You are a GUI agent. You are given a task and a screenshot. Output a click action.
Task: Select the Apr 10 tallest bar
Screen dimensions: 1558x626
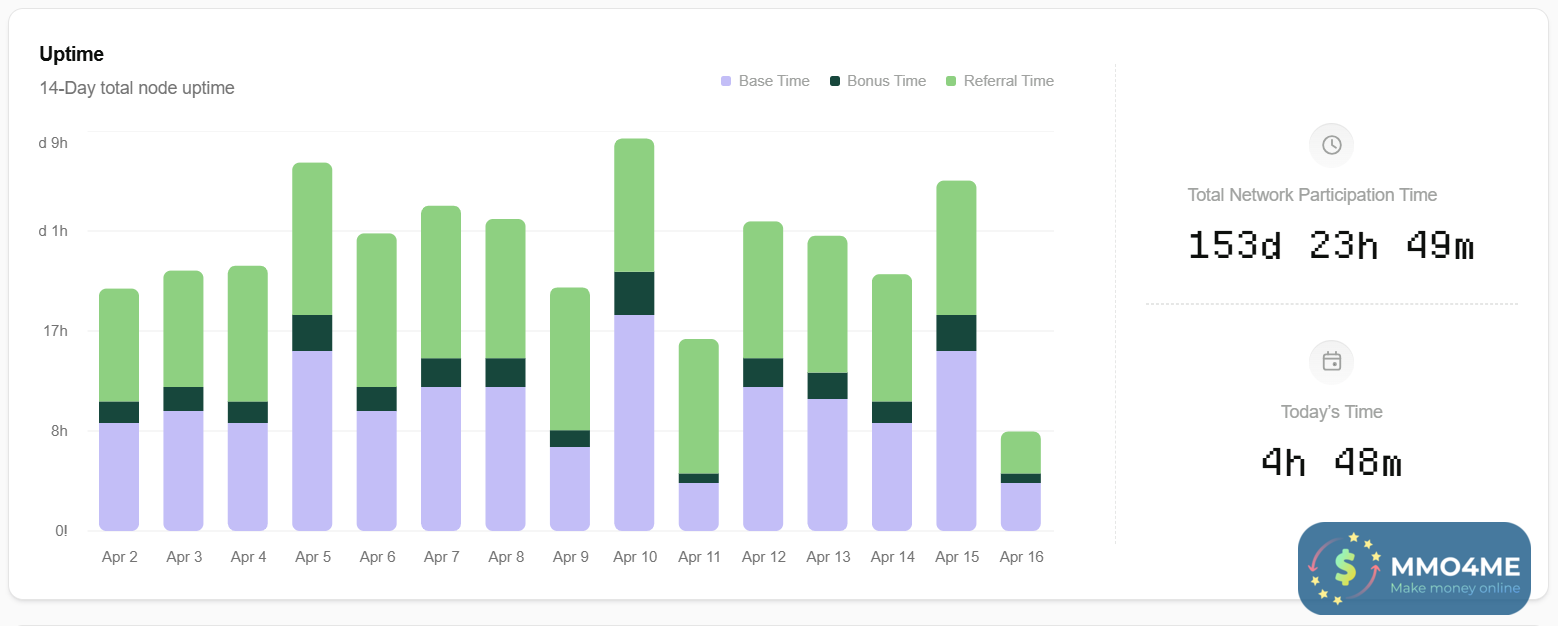pyautogui.click(x=634, y=334)
